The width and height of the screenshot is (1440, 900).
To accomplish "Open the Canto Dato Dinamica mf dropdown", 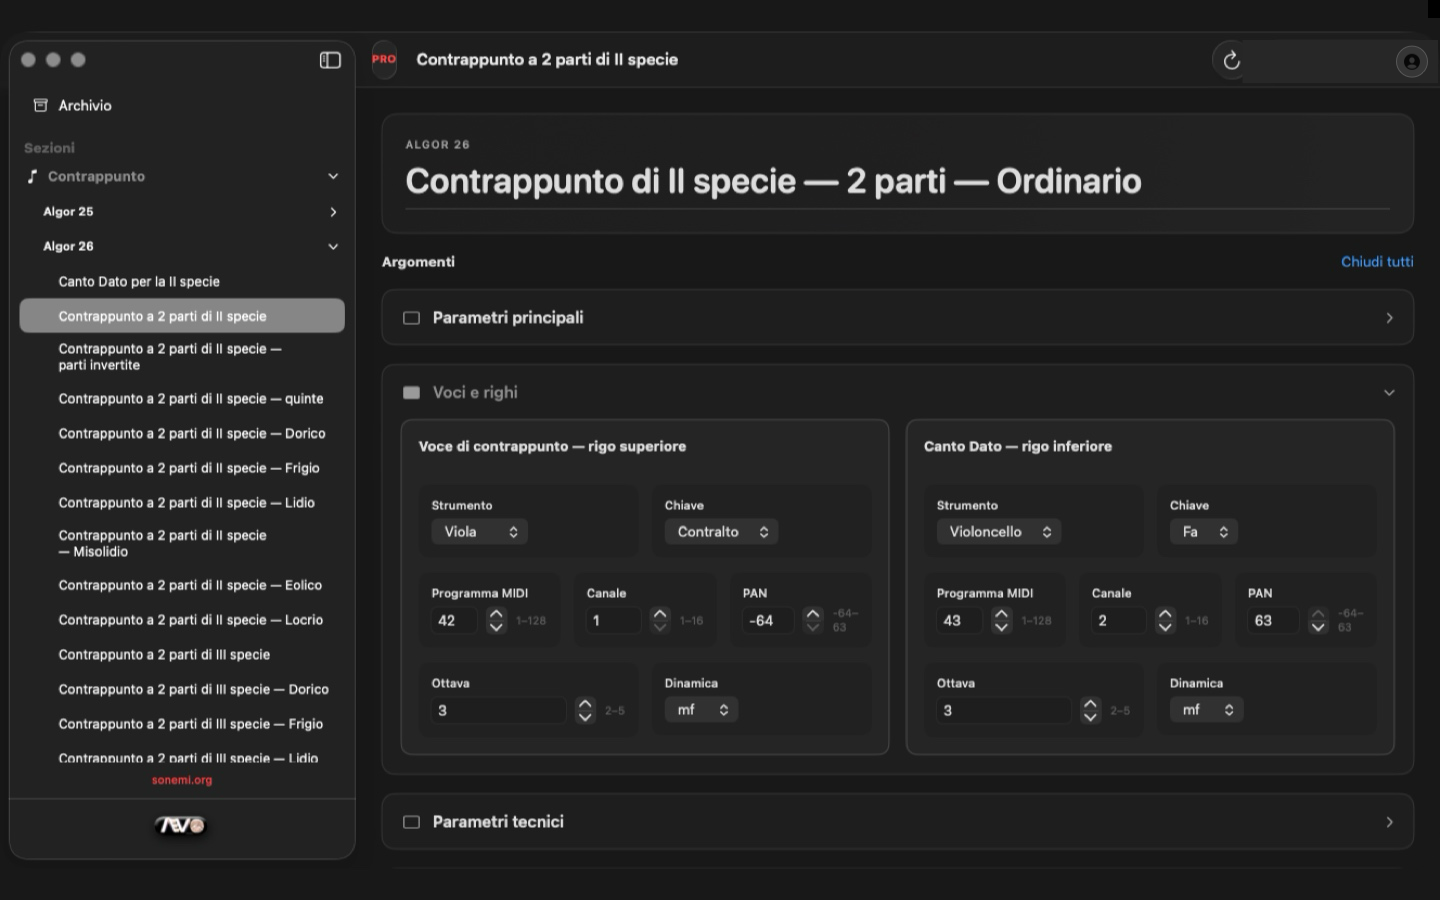I will pos(1206,710).
